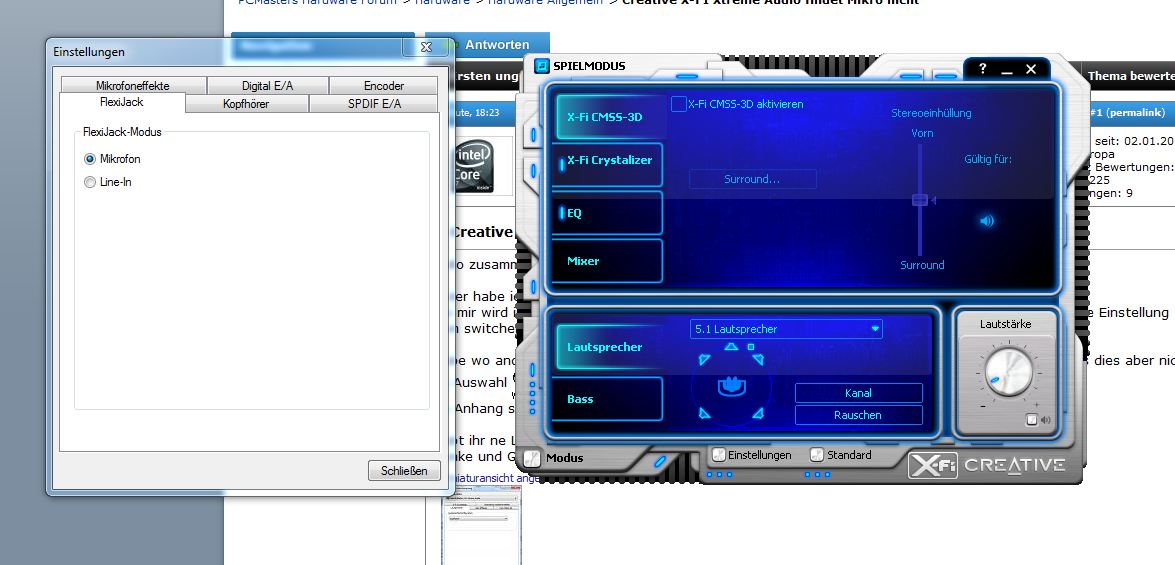Open the SPDIF E/A tab

(374, 103)
